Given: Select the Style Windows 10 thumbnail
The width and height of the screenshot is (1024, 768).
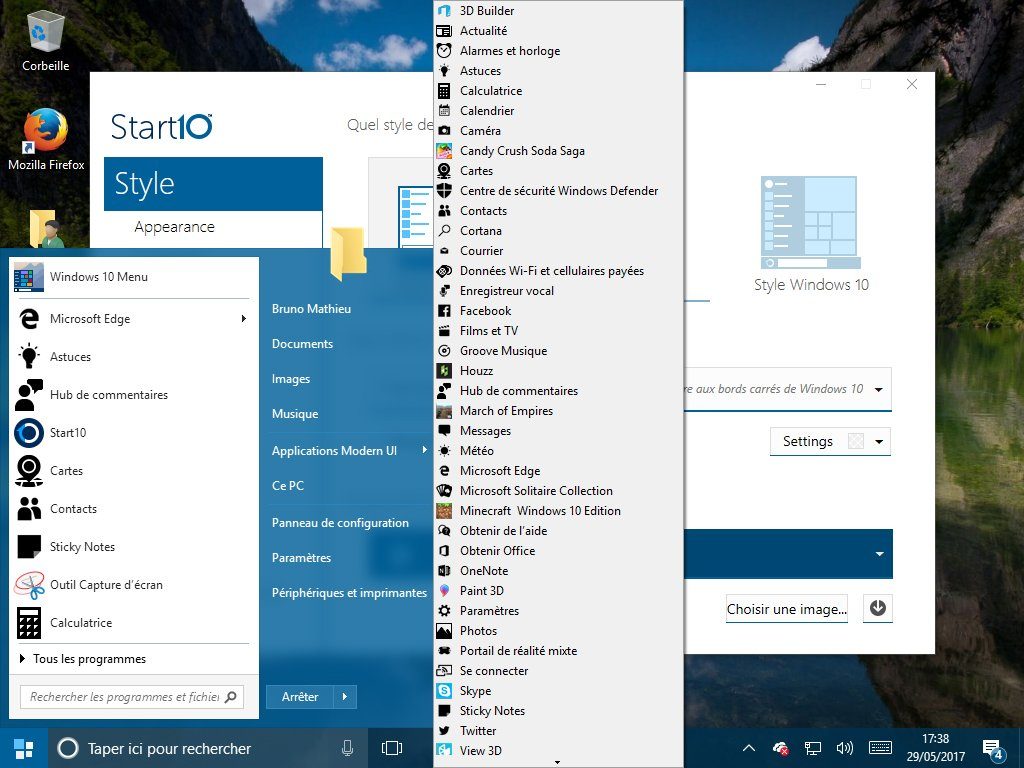Looking at the screenshot, I should tap(811, 222).
